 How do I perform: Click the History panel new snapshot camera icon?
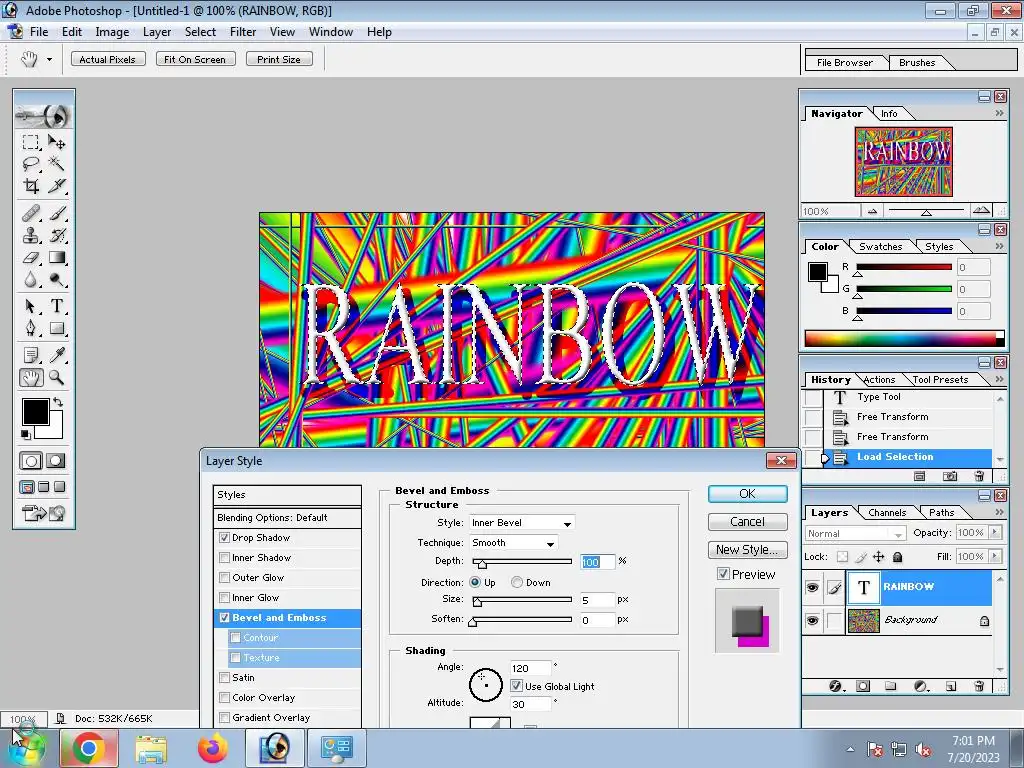(x=950, y=477)
